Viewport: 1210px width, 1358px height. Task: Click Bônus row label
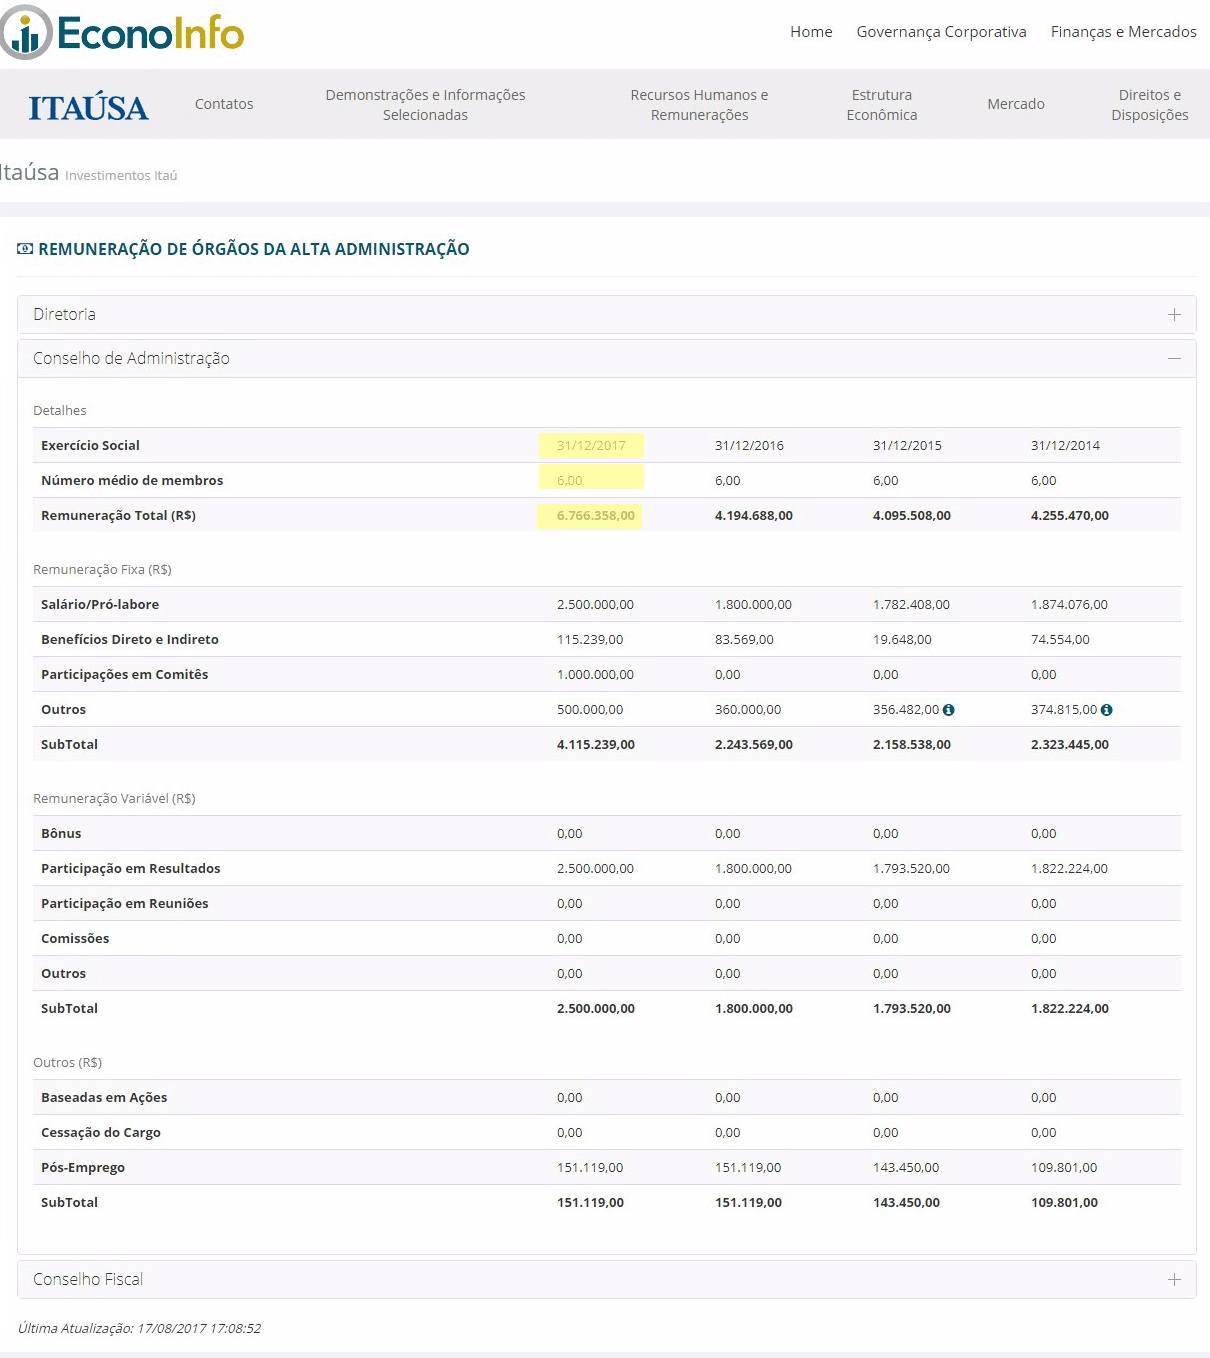[x=61, y=834]
